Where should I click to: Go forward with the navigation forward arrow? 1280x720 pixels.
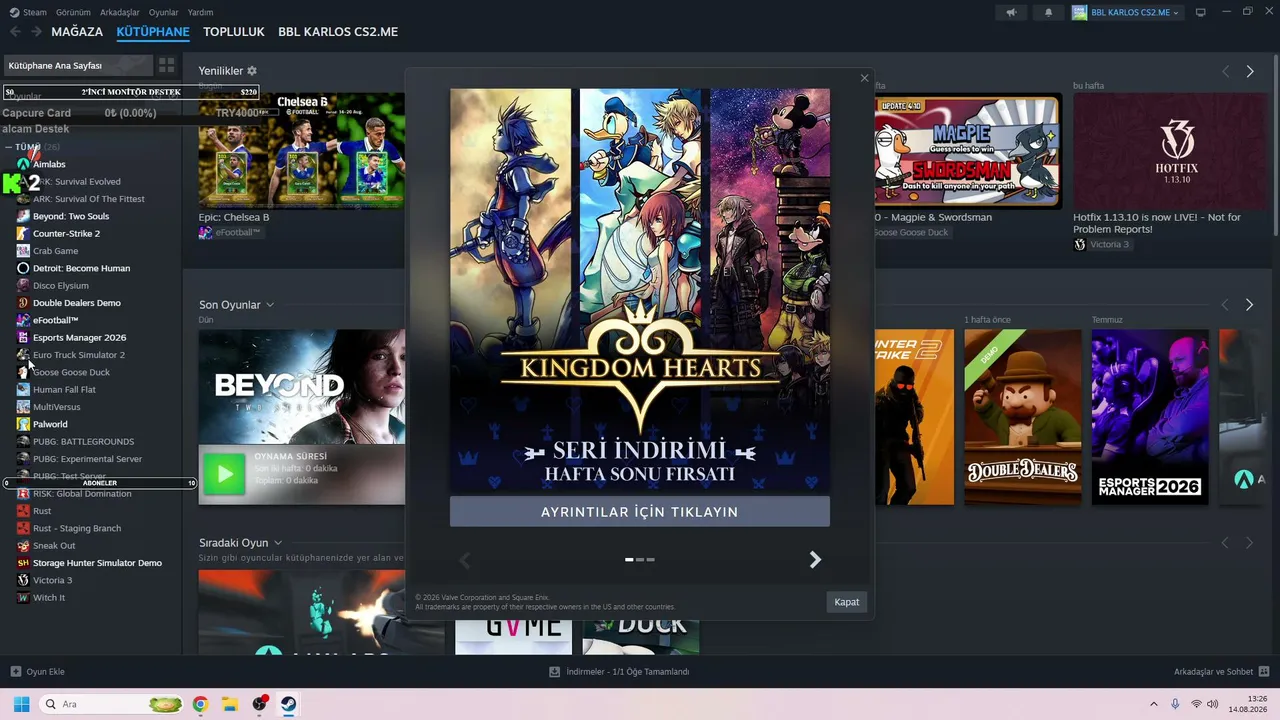coord(36,32)
